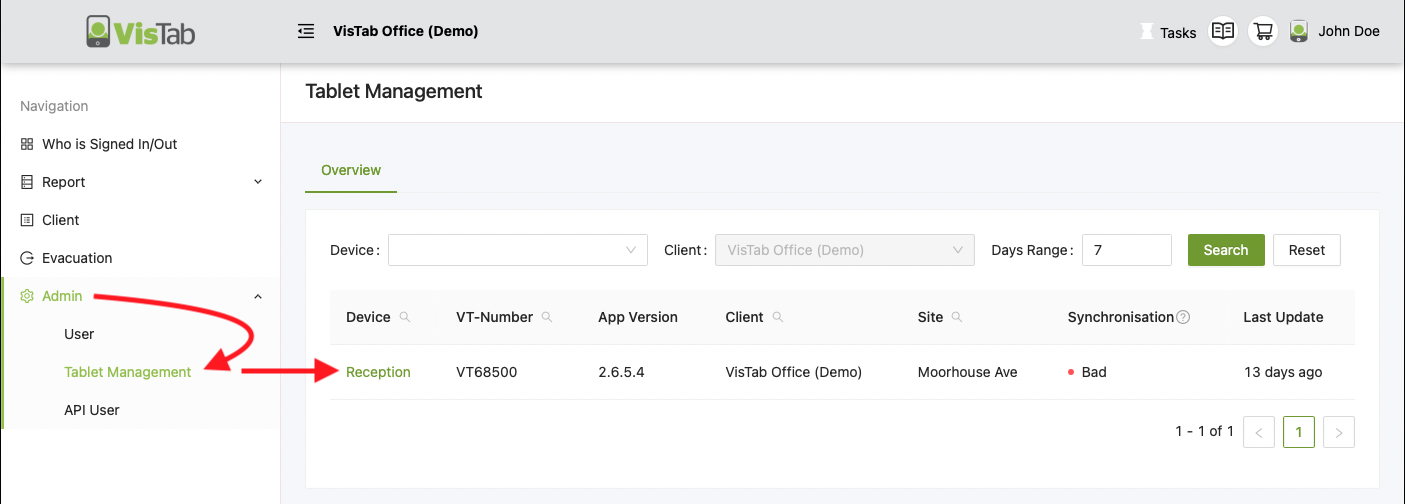Expand the Report navigation submenu
The image size is (1405, 504).
click(x=258, y=182)
